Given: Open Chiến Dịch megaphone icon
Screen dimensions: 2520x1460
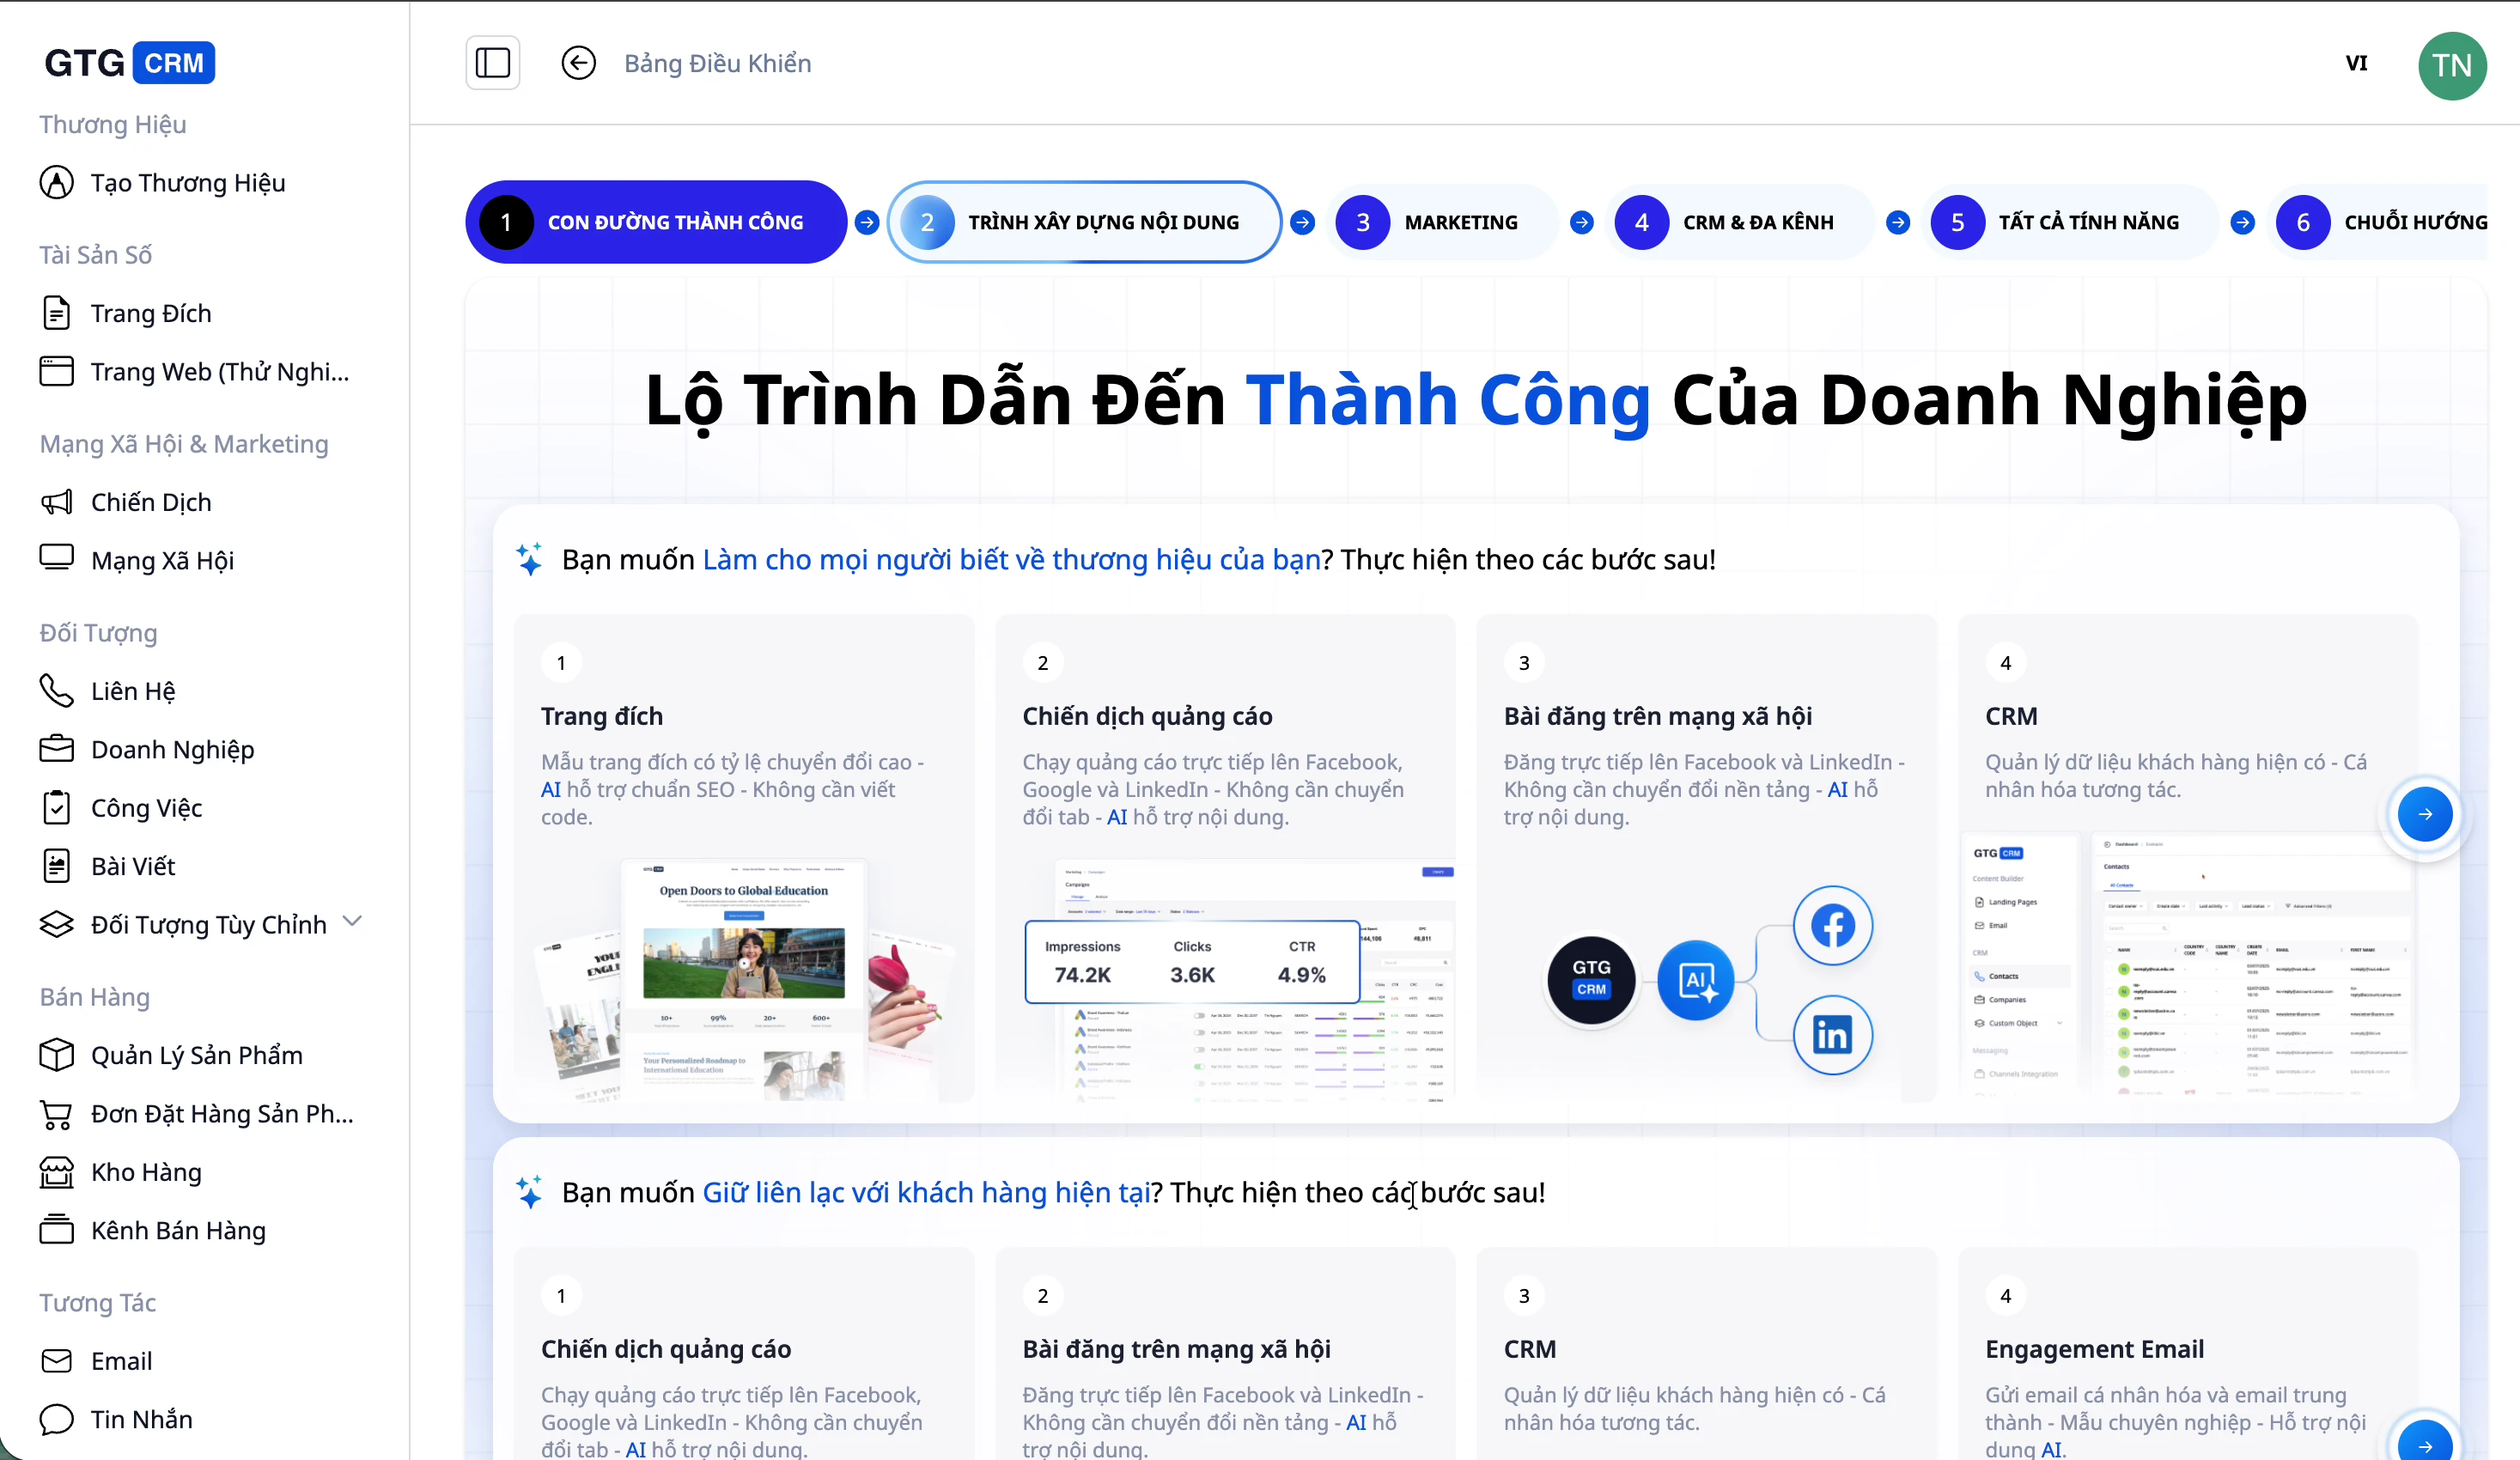Looking at the screenshot, I should [57, 502].
